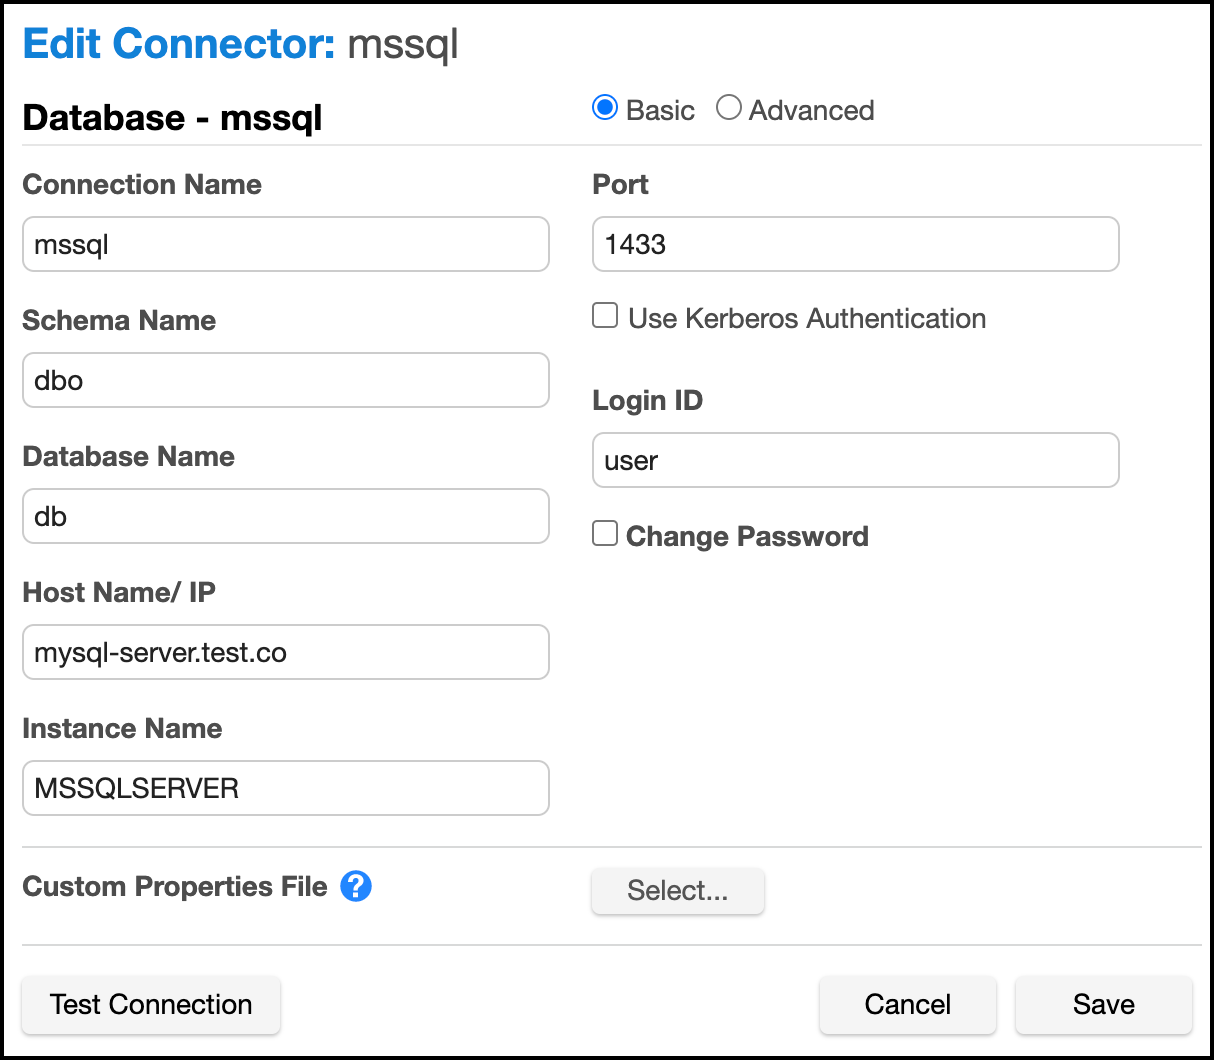
Task: Click the Change Password label text
Action: click(x=747, y=537)
